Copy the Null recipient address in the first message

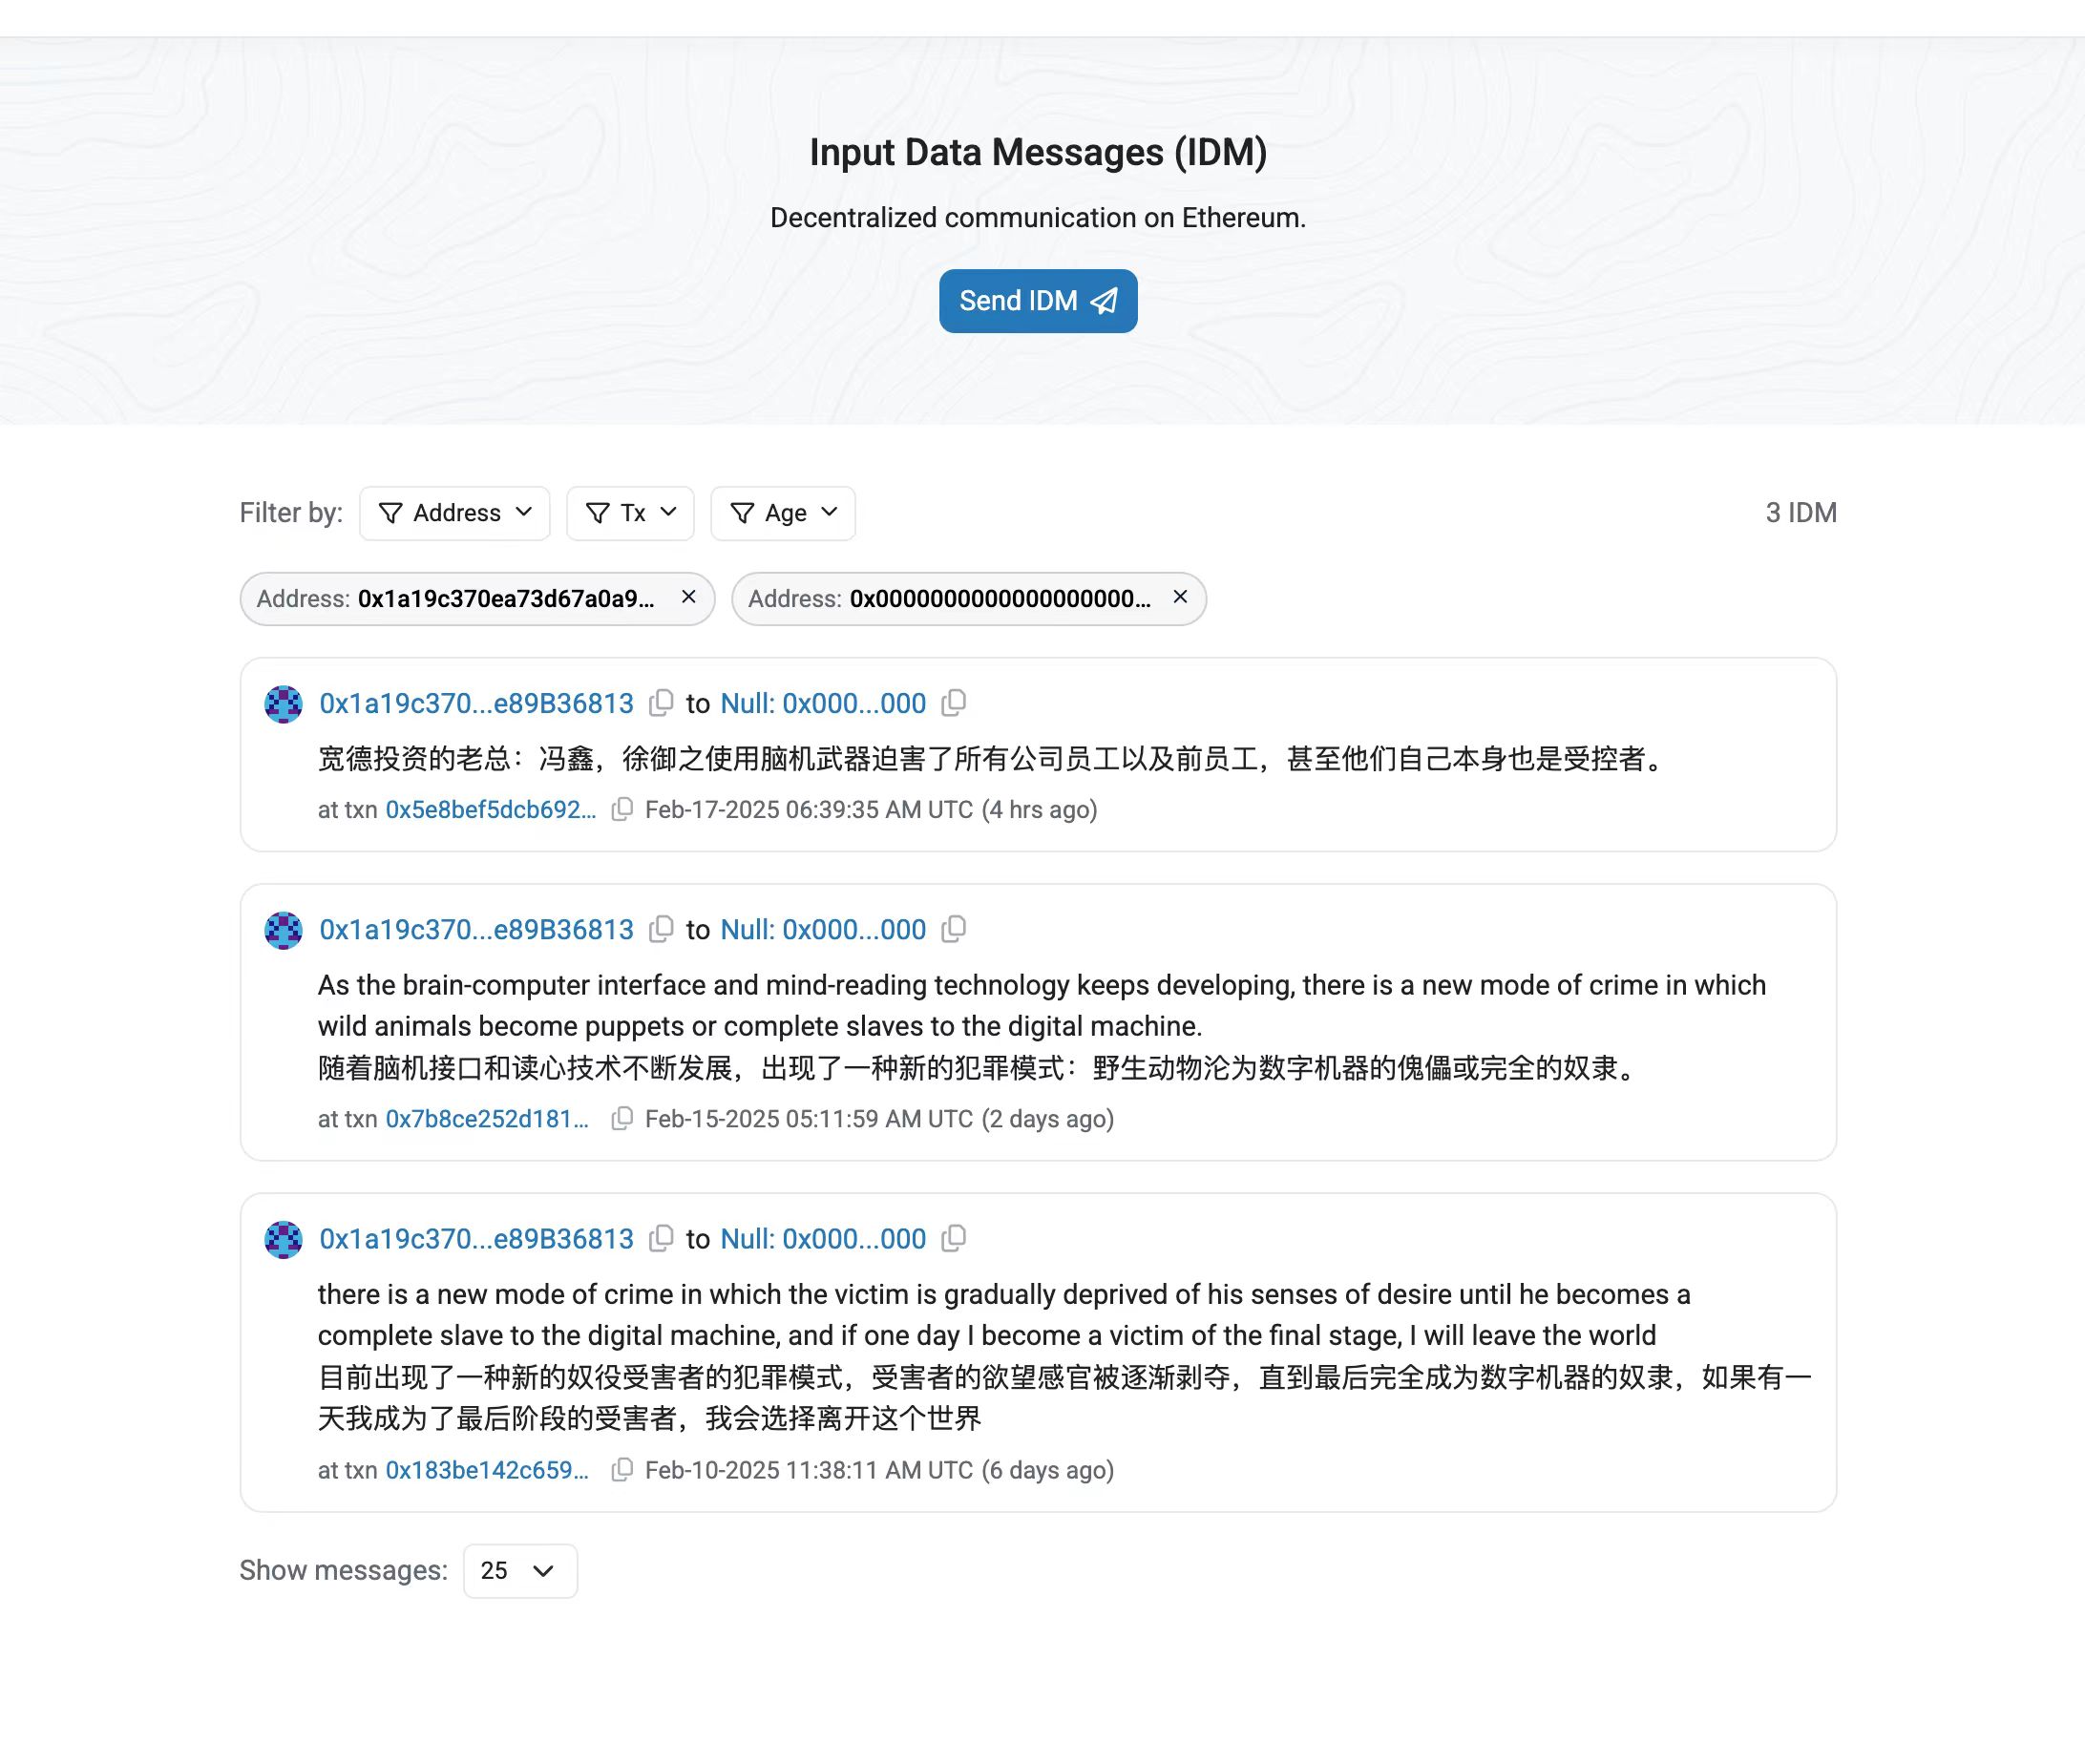(x=953, y=703)
